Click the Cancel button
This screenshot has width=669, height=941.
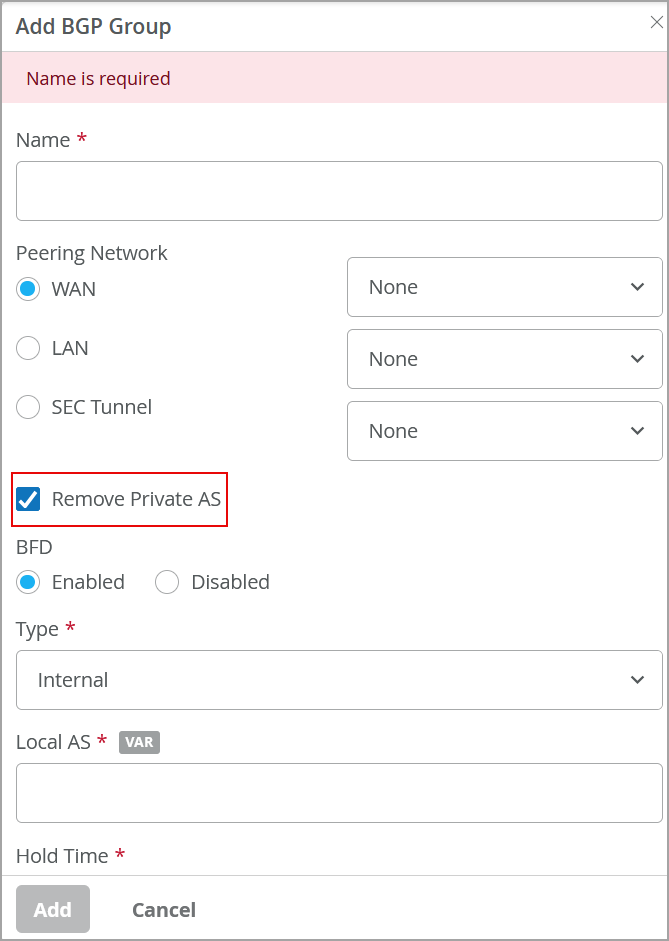pyautogui.click(x=164, y=909)
